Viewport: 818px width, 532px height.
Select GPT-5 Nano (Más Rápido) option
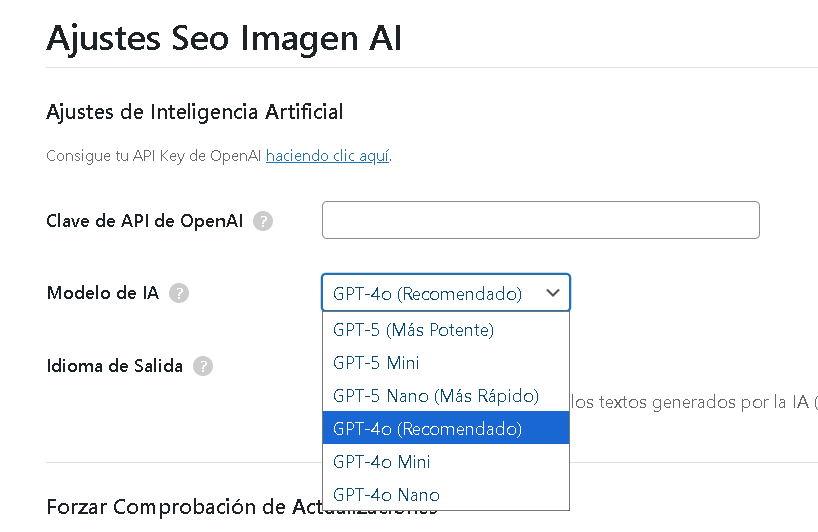point(435,396)
